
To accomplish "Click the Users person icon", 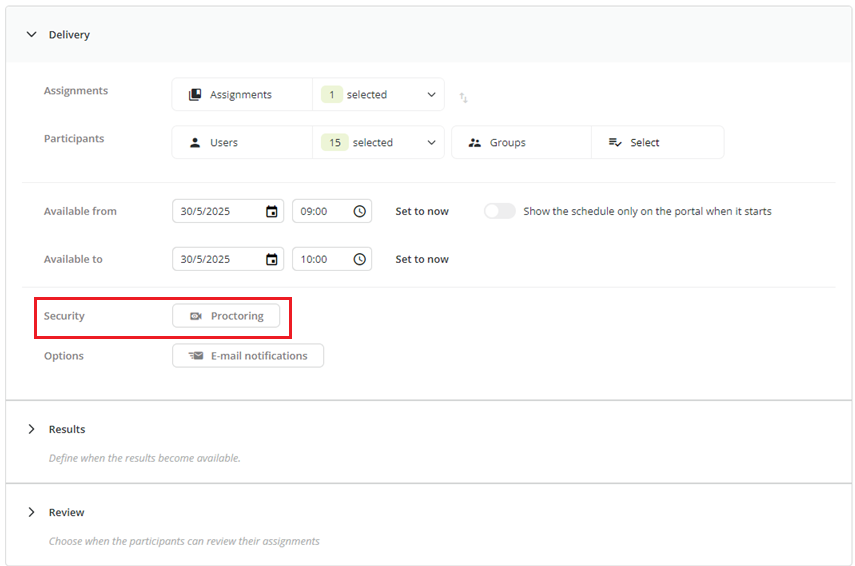I will (195, 143).
